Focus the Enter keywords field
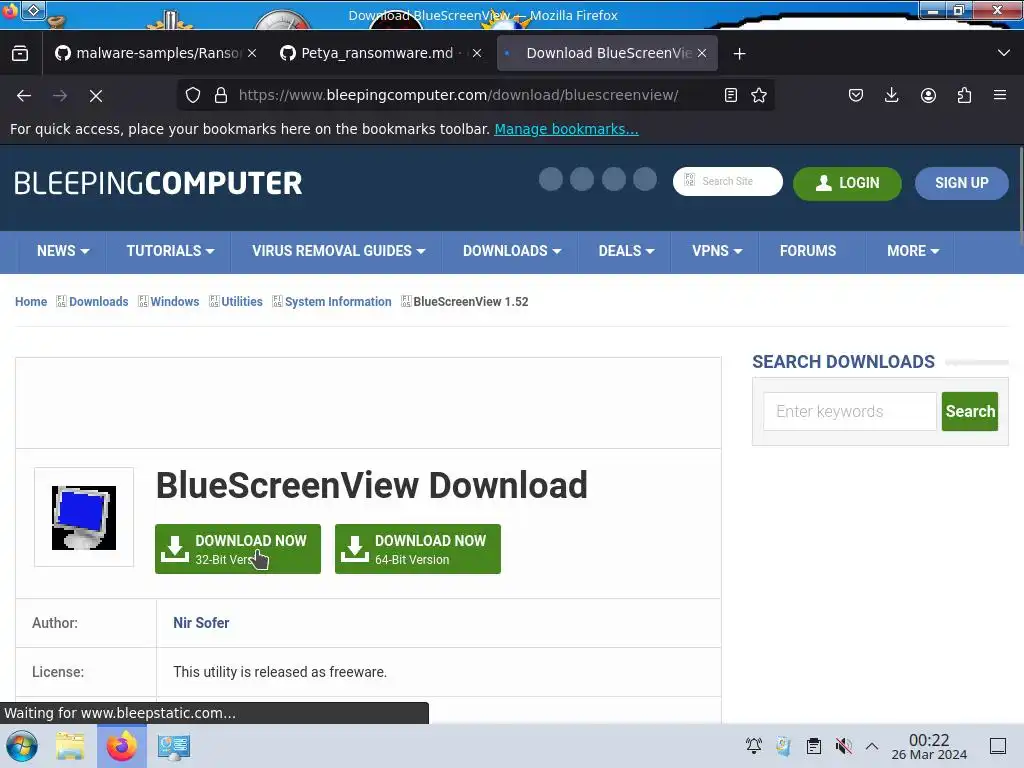The image size is (1024, 768). pos(850,411)
